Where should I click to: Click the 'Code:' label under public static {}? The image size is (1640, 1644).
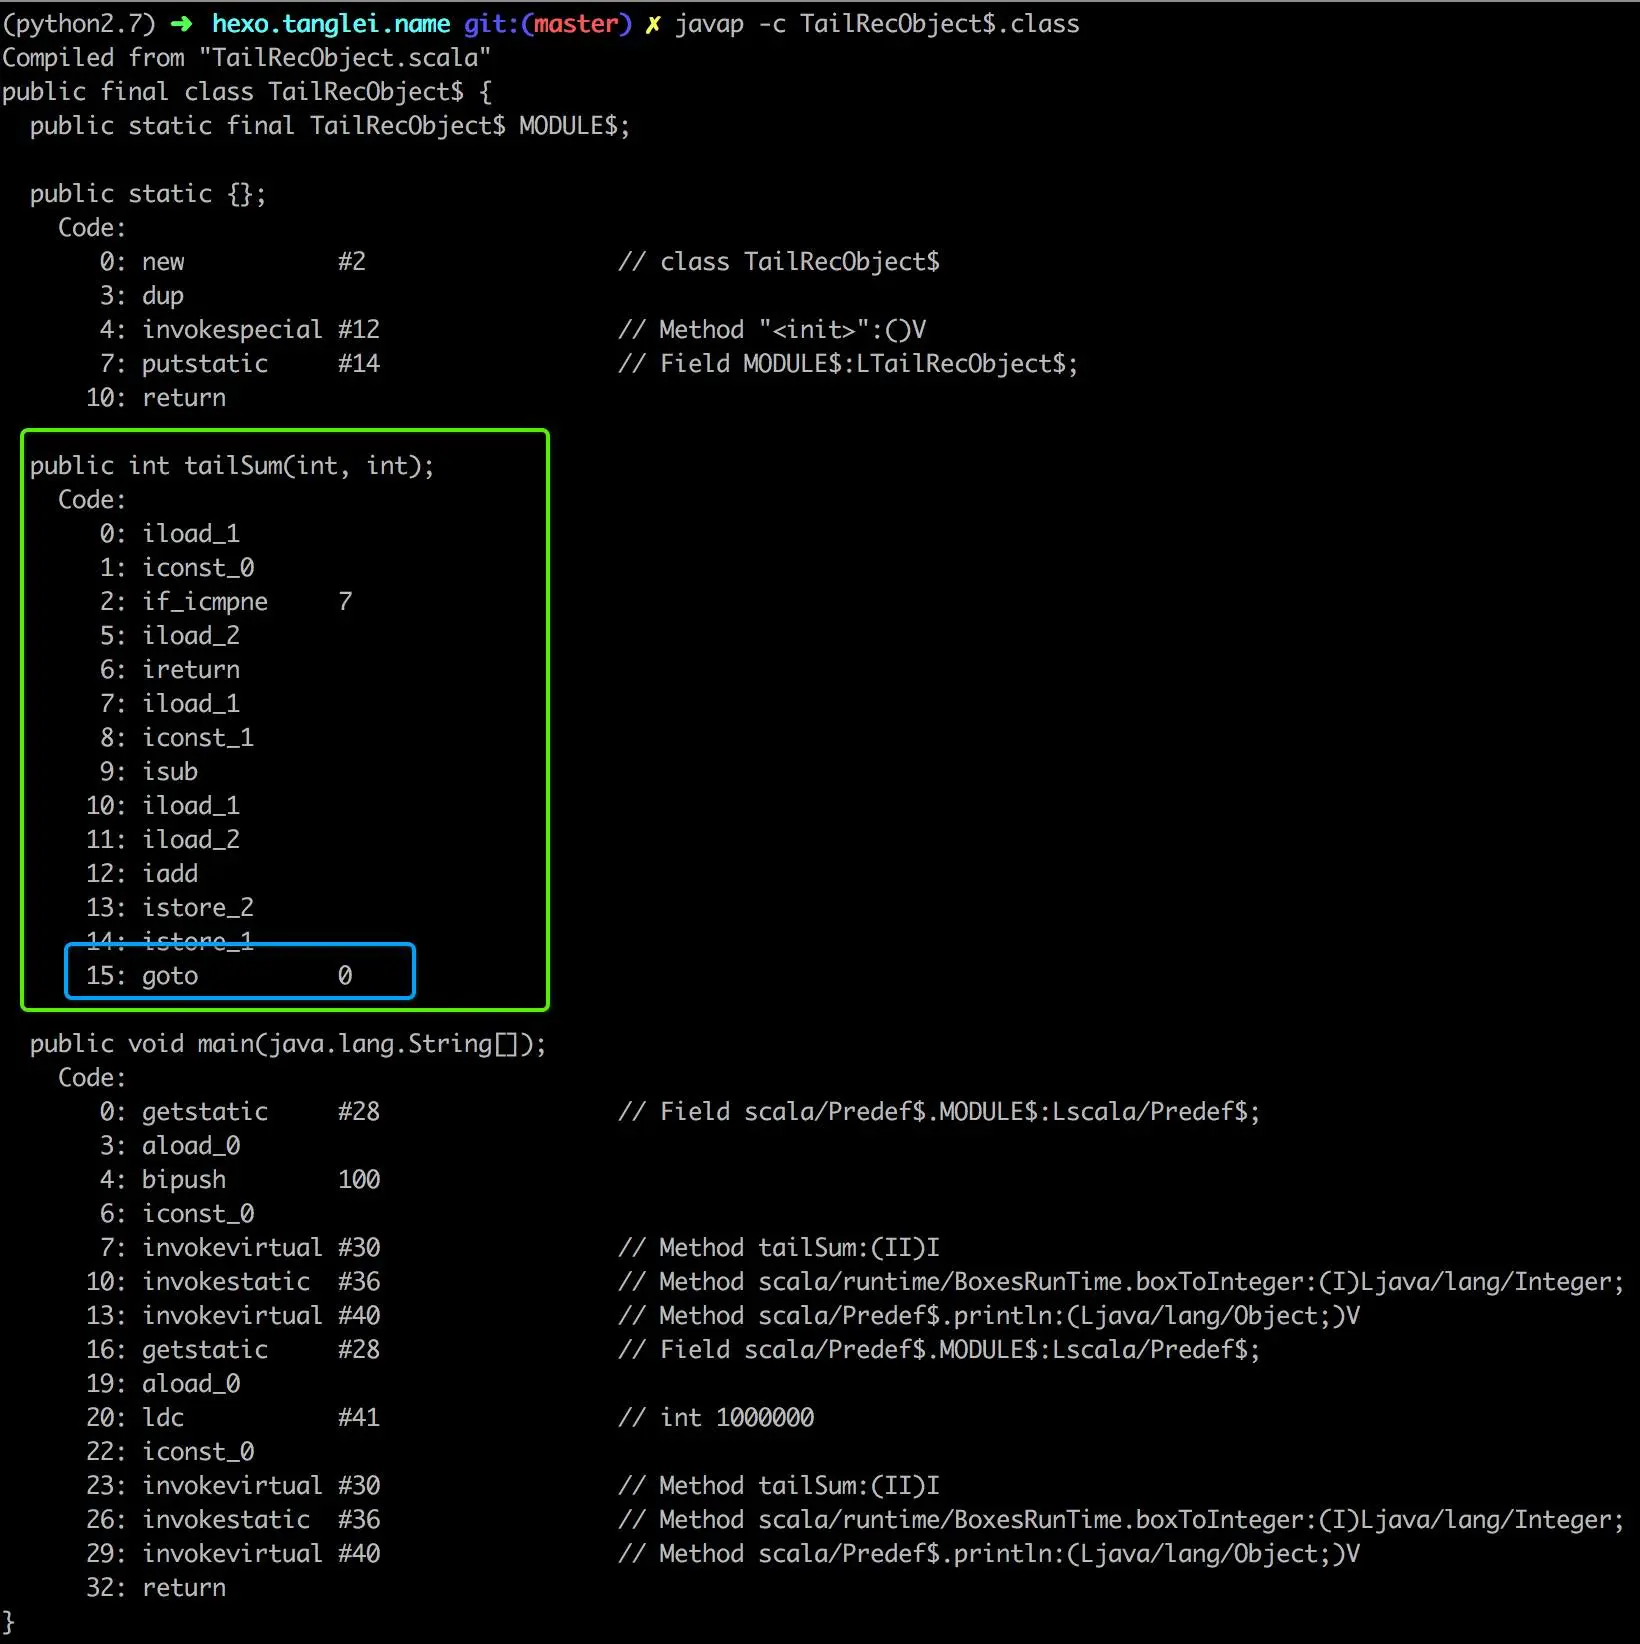point(92,227)
